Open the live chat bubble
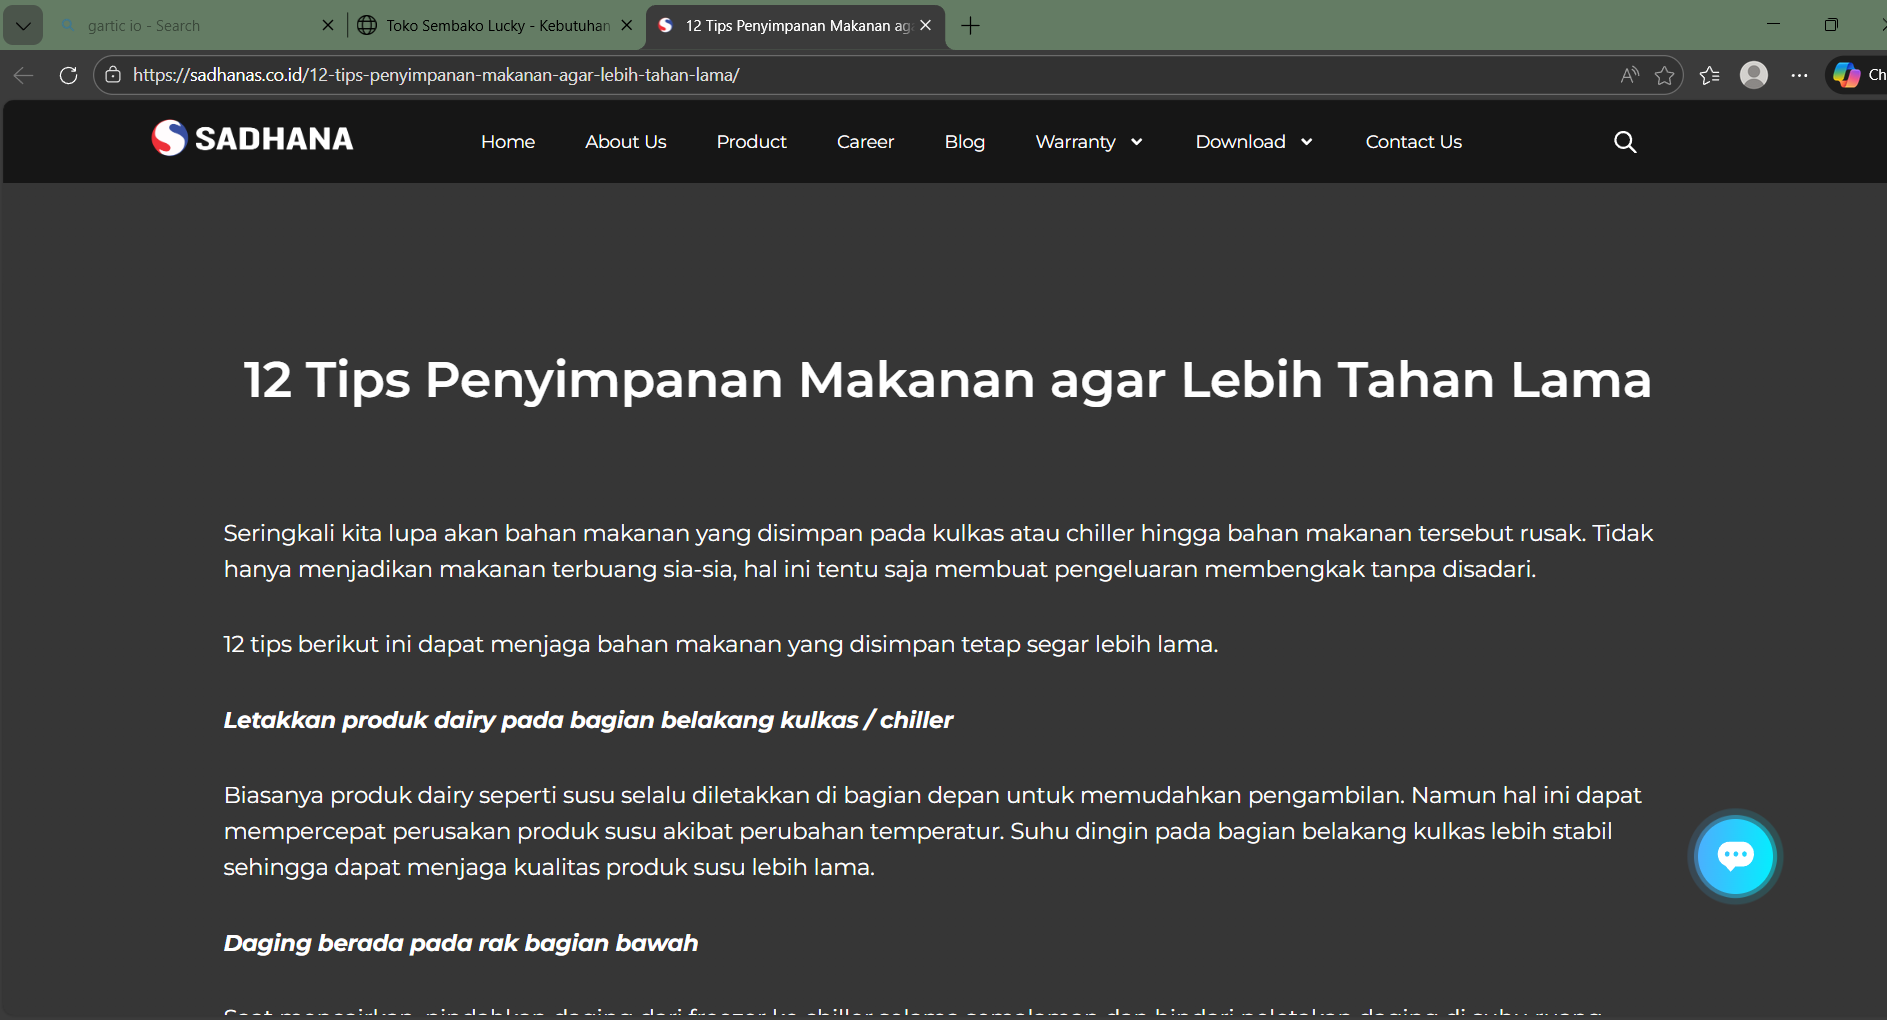This screenshot has width=1887, height=1020. click(x=1736, y=856)
